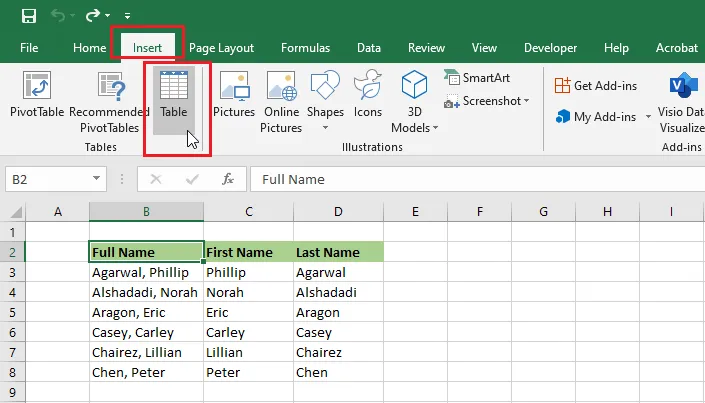Viewport: 705px width, 403px height.
Task: Open the Customize Quick Access Toolbar dropdown
Action: (128, 16)
